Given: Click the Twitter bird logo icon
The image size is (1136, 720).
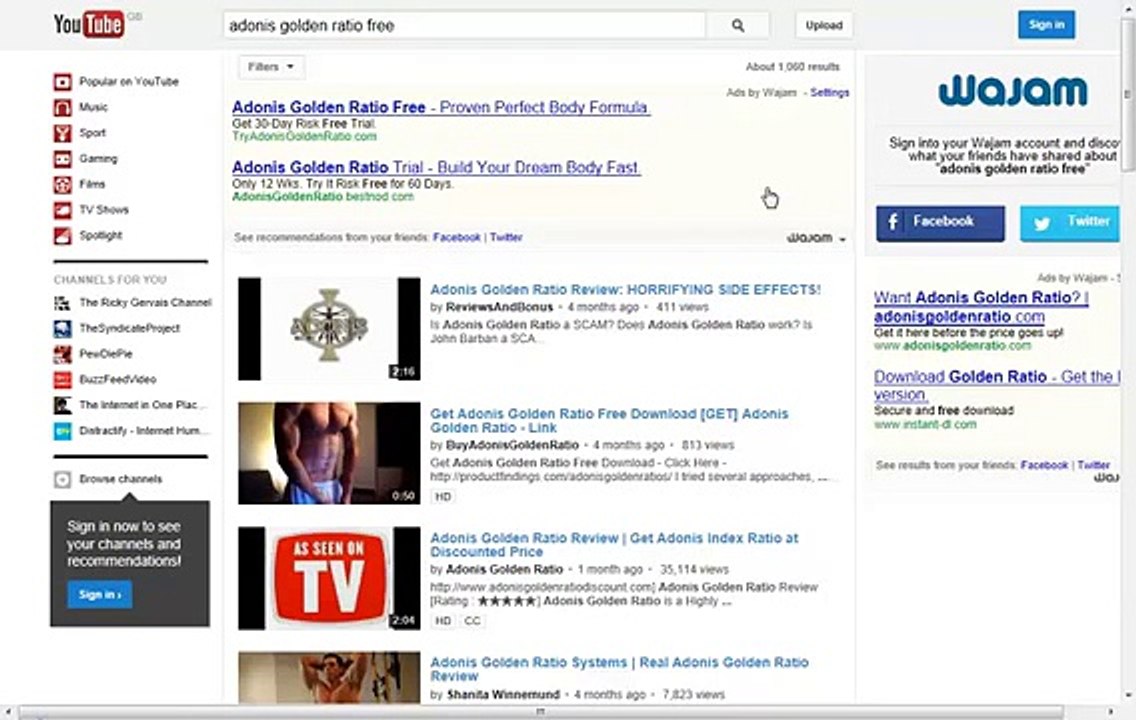Looking at the screenshot, I should [1043, 223].
